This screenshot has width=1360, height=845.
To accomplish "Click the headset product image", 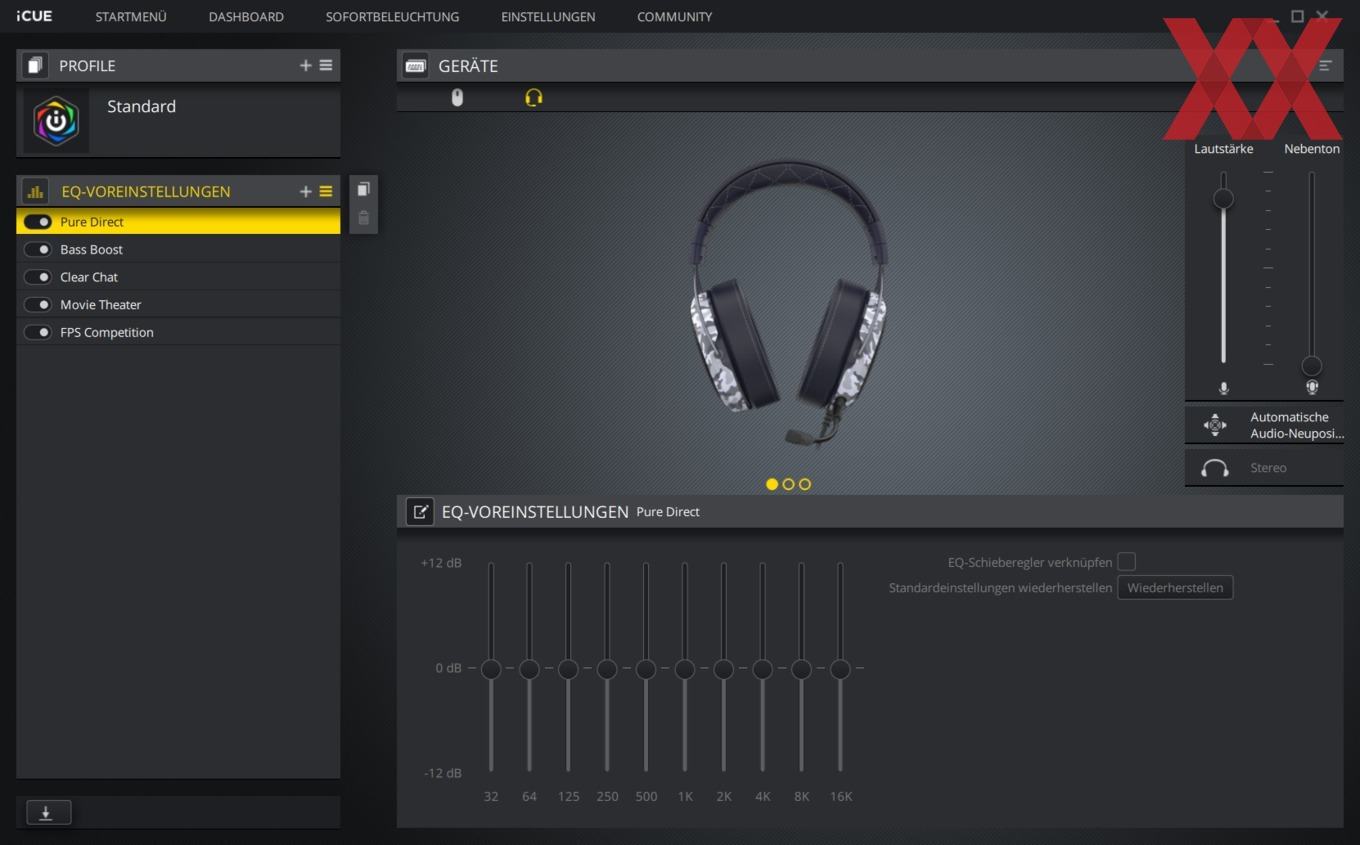I will 788,304.
